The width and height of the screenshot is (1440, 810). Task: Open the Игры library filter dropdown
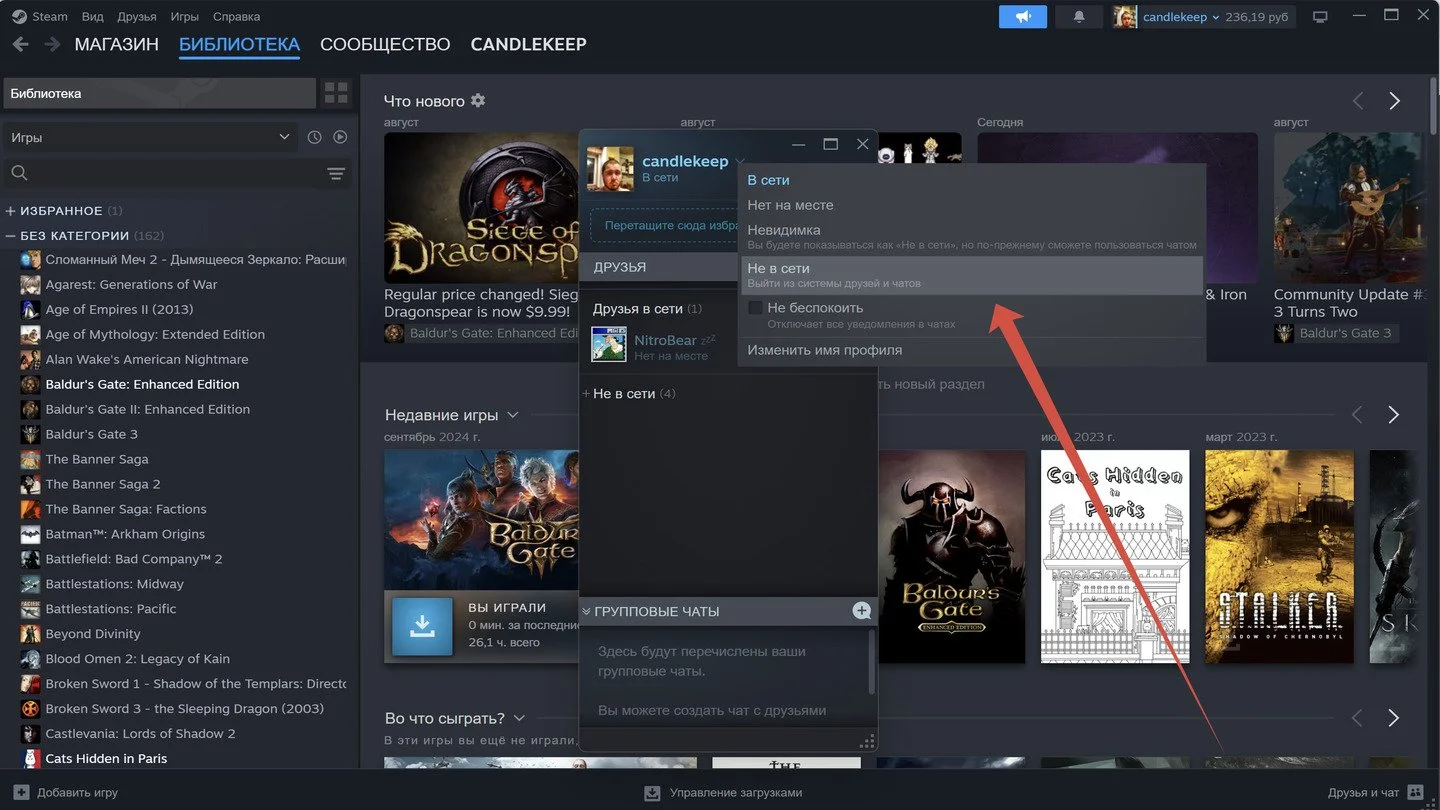150,137
